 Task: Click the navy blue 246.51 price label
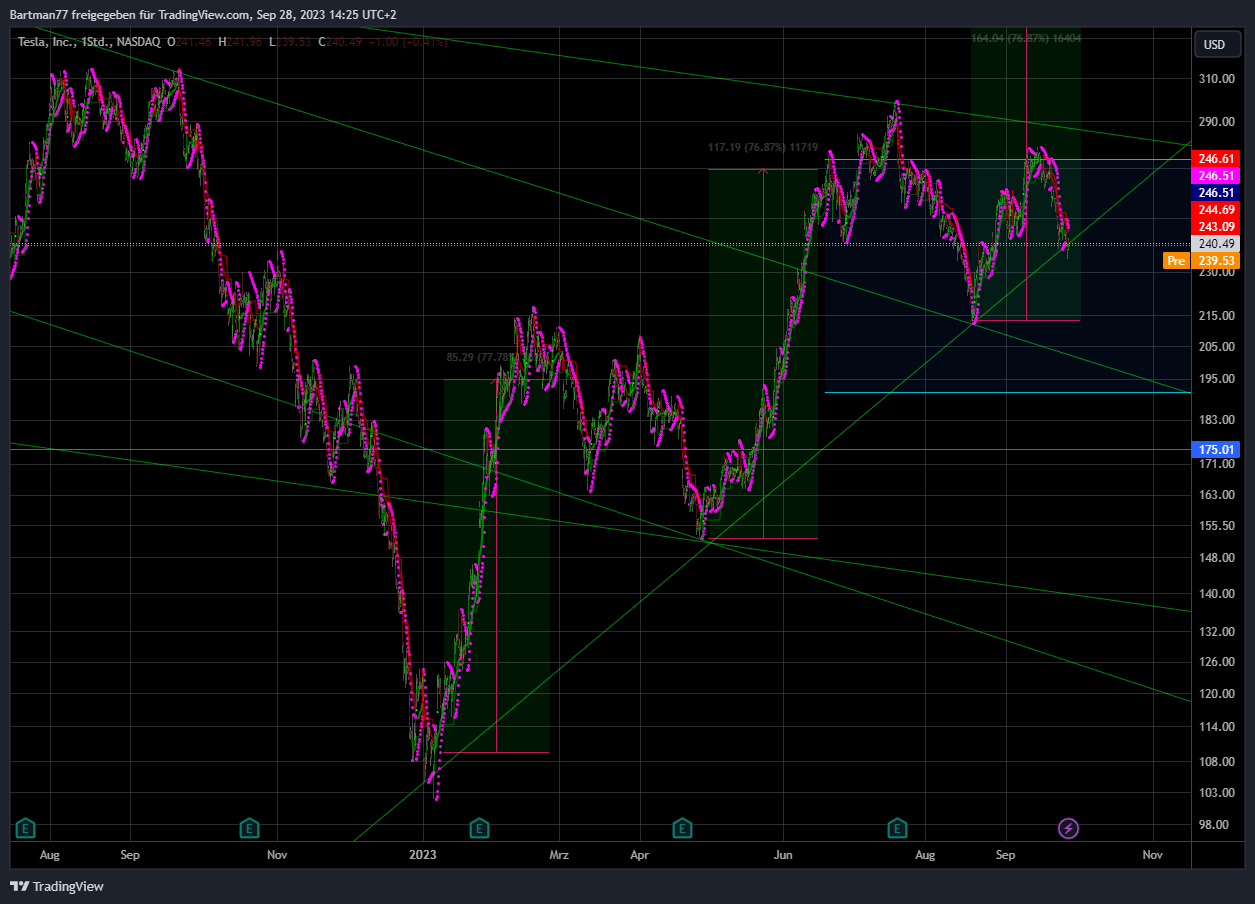[x=1217, y=192]
